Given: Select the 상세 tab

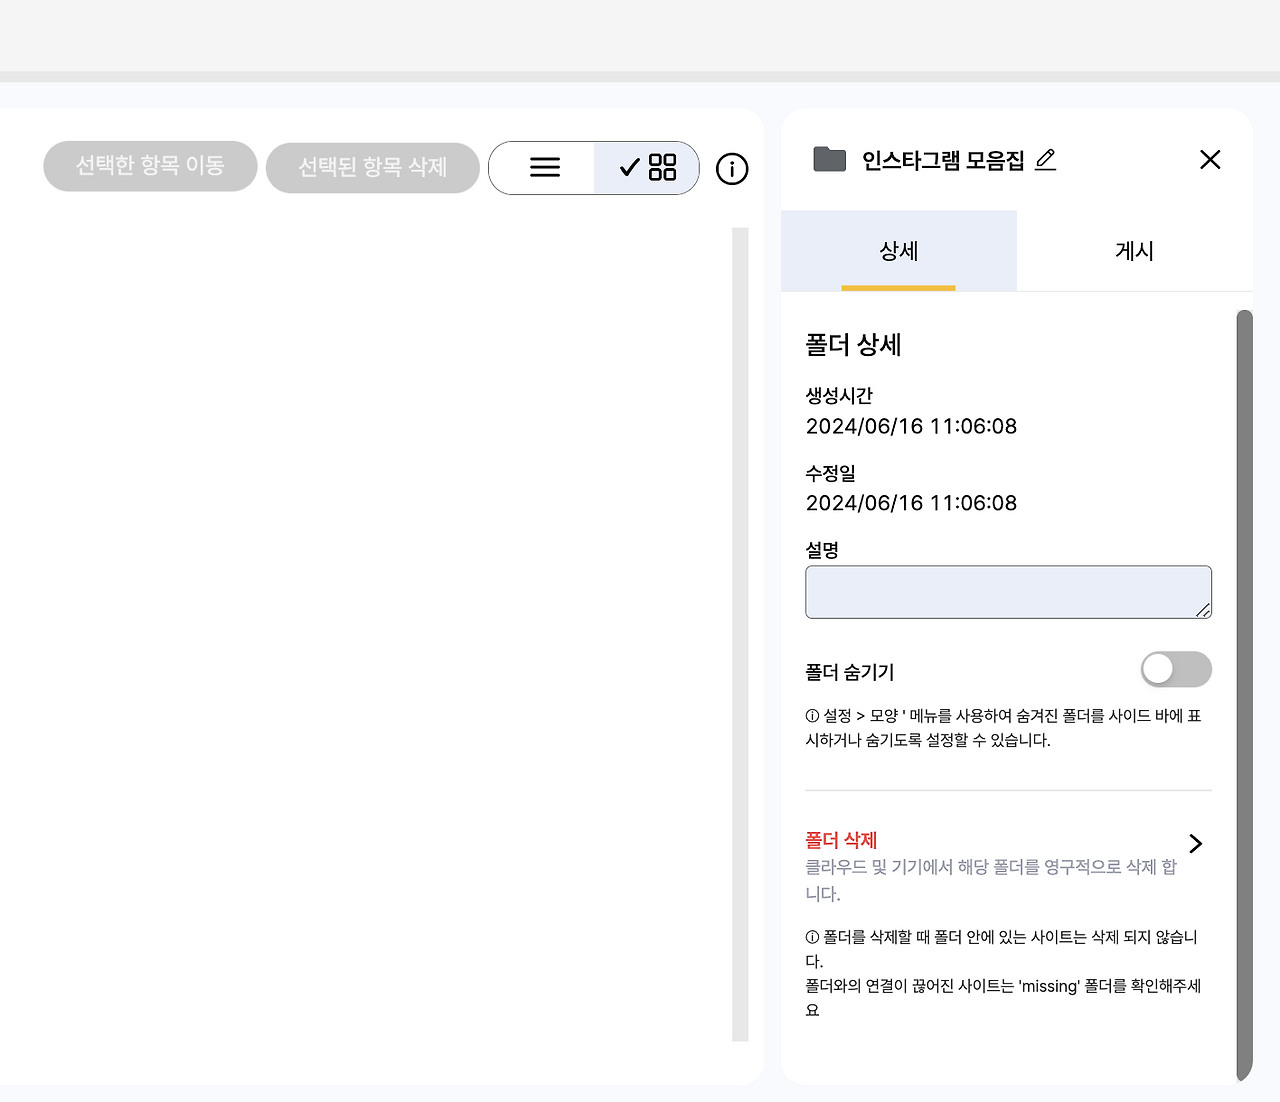Looking at the screenshot, I should tap(898, 251).
